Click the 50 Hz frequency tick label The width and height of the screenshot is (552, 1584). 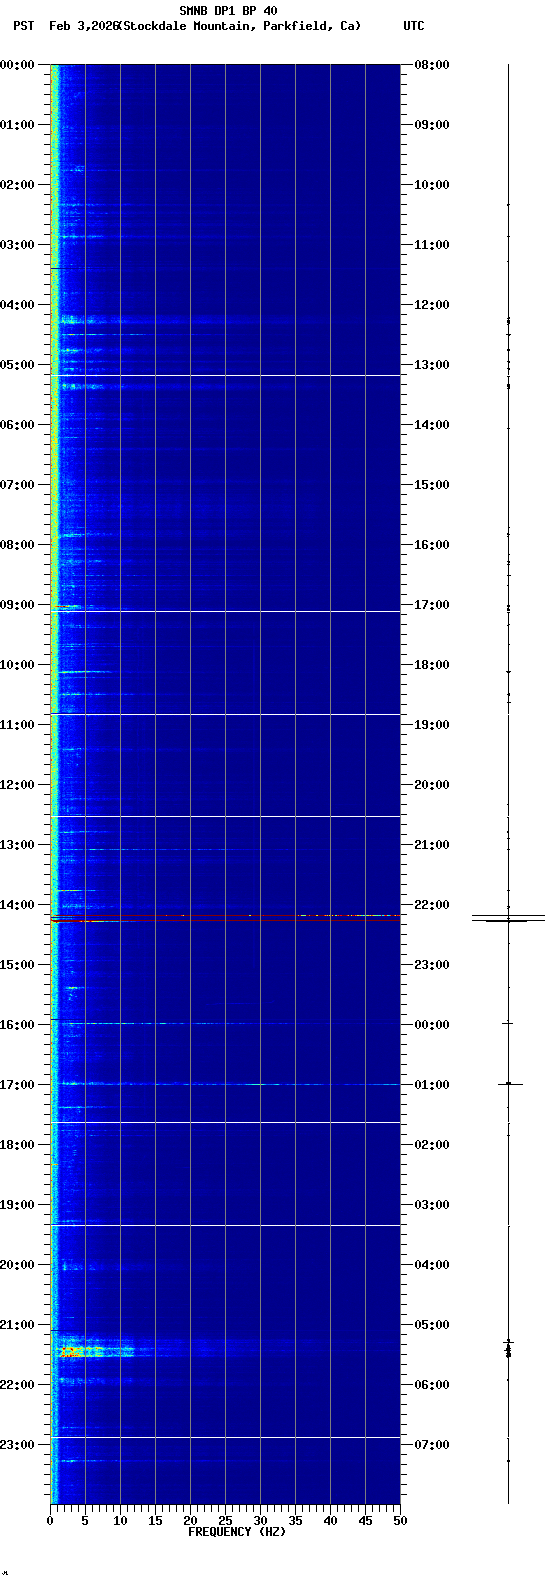click(x=400, y=1521)
